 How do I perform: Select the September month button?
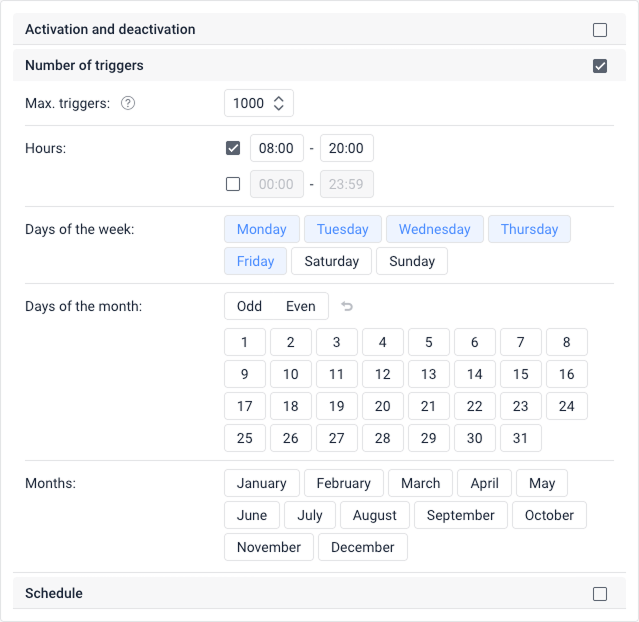(x=460, y=516)
